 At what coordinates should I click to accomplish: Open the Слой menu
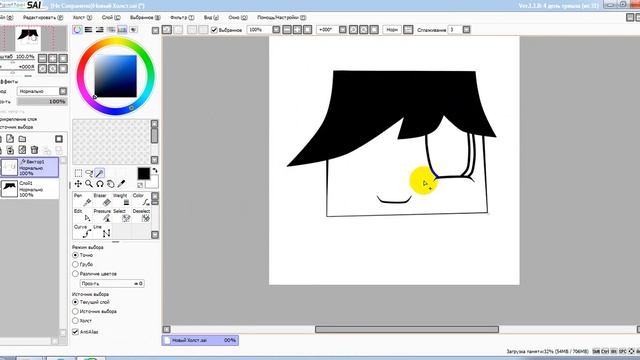111,18
